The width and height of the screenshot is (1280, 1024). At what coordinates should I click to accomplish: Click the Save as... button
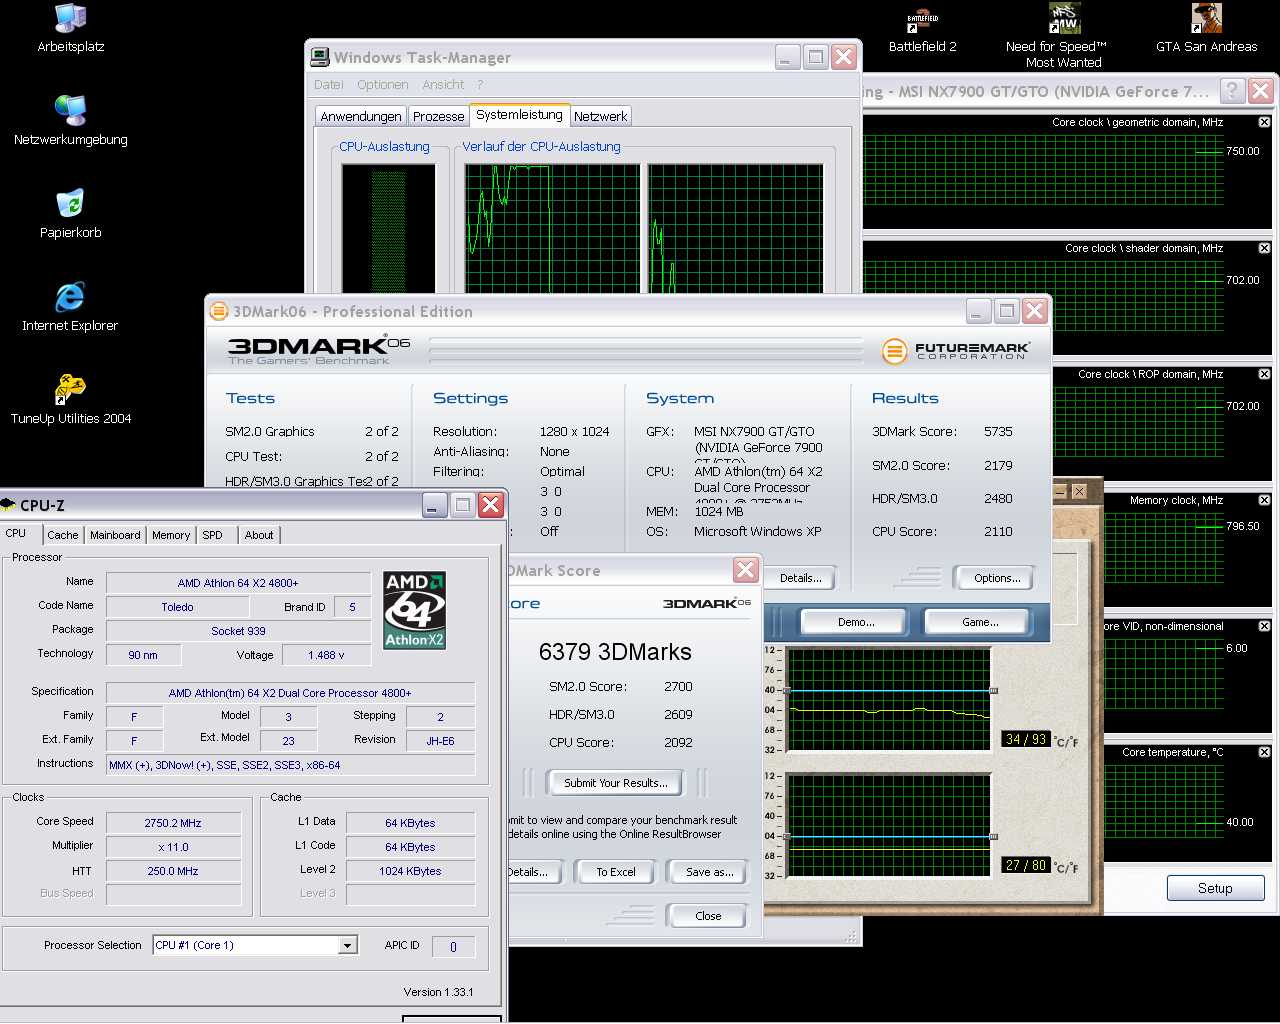[x=709, y=872]
